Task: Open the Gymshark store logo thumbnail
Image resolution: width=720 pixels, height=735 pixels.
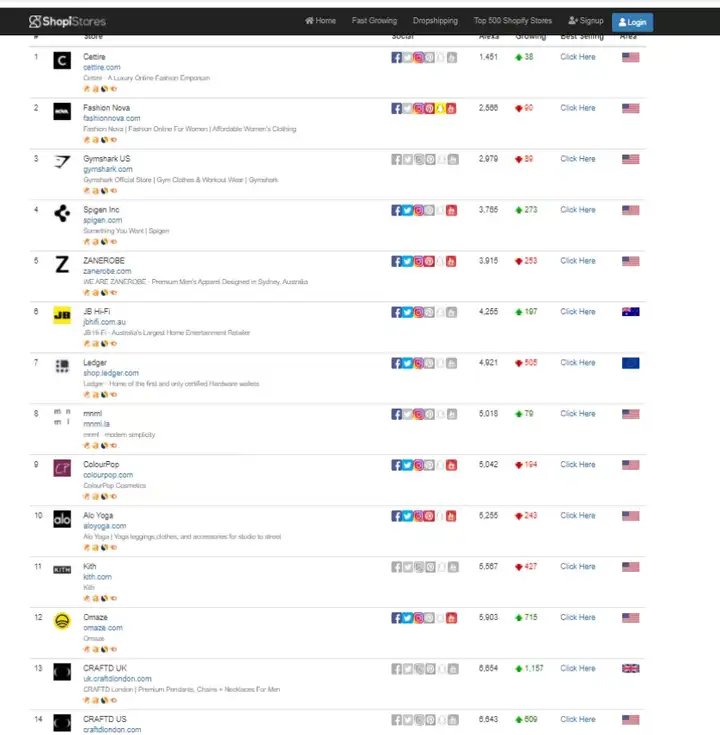Action: click(x=62, y=162)
